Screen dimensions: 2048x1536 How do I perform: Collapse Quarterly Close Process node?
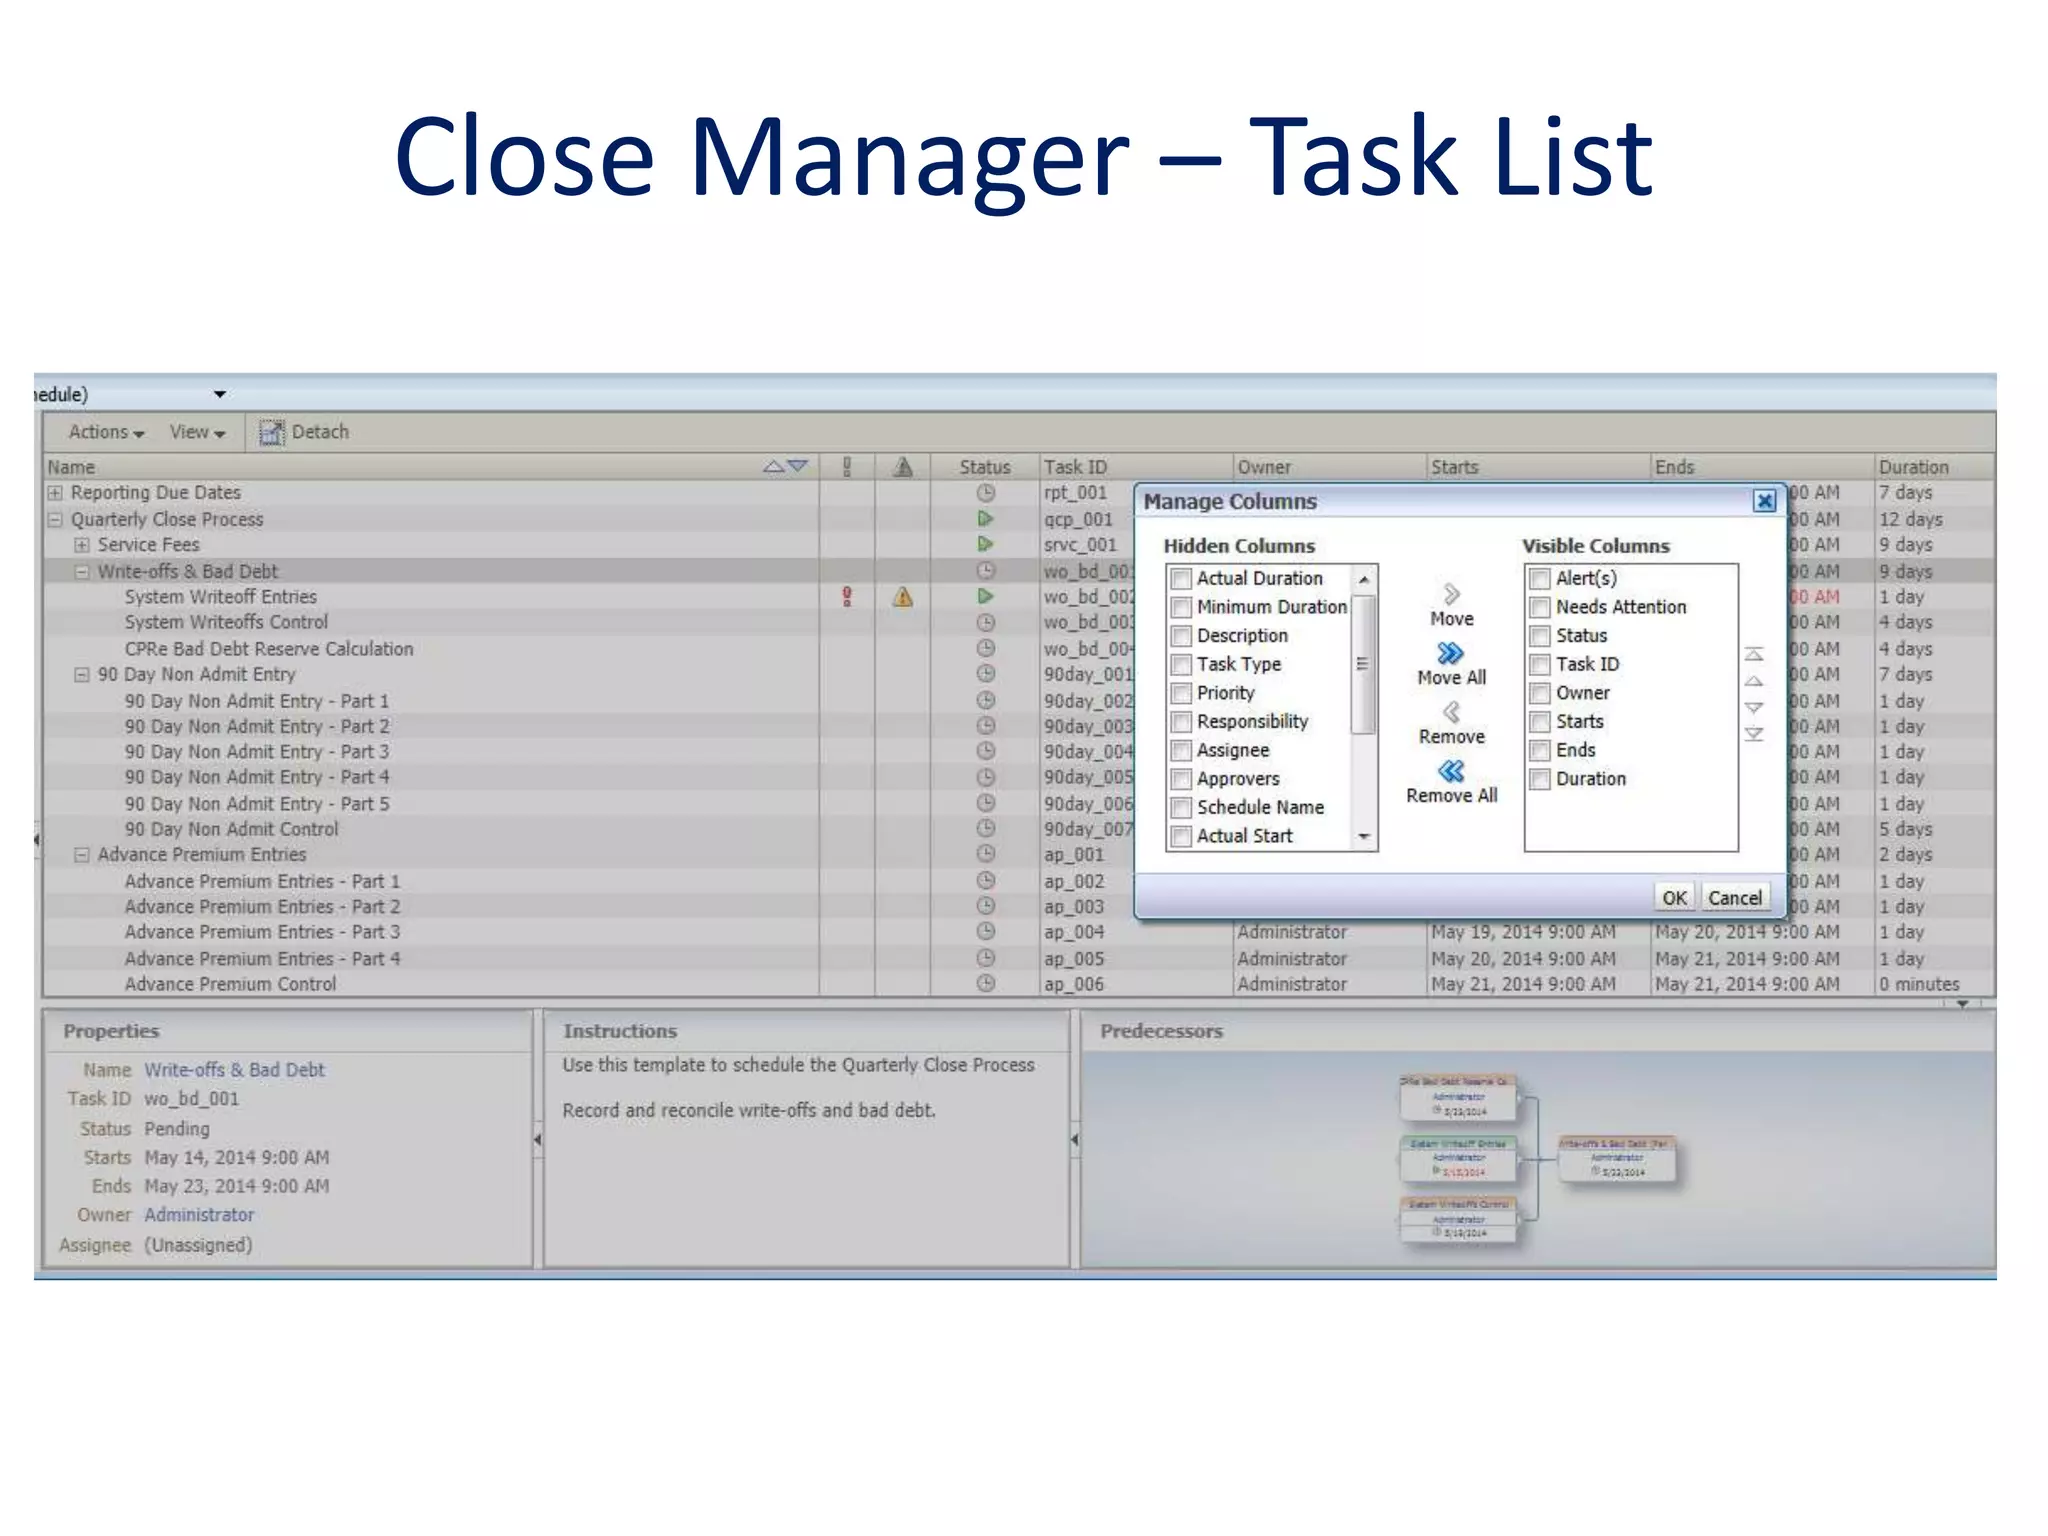pyautogui.click(x=55, y=520)
